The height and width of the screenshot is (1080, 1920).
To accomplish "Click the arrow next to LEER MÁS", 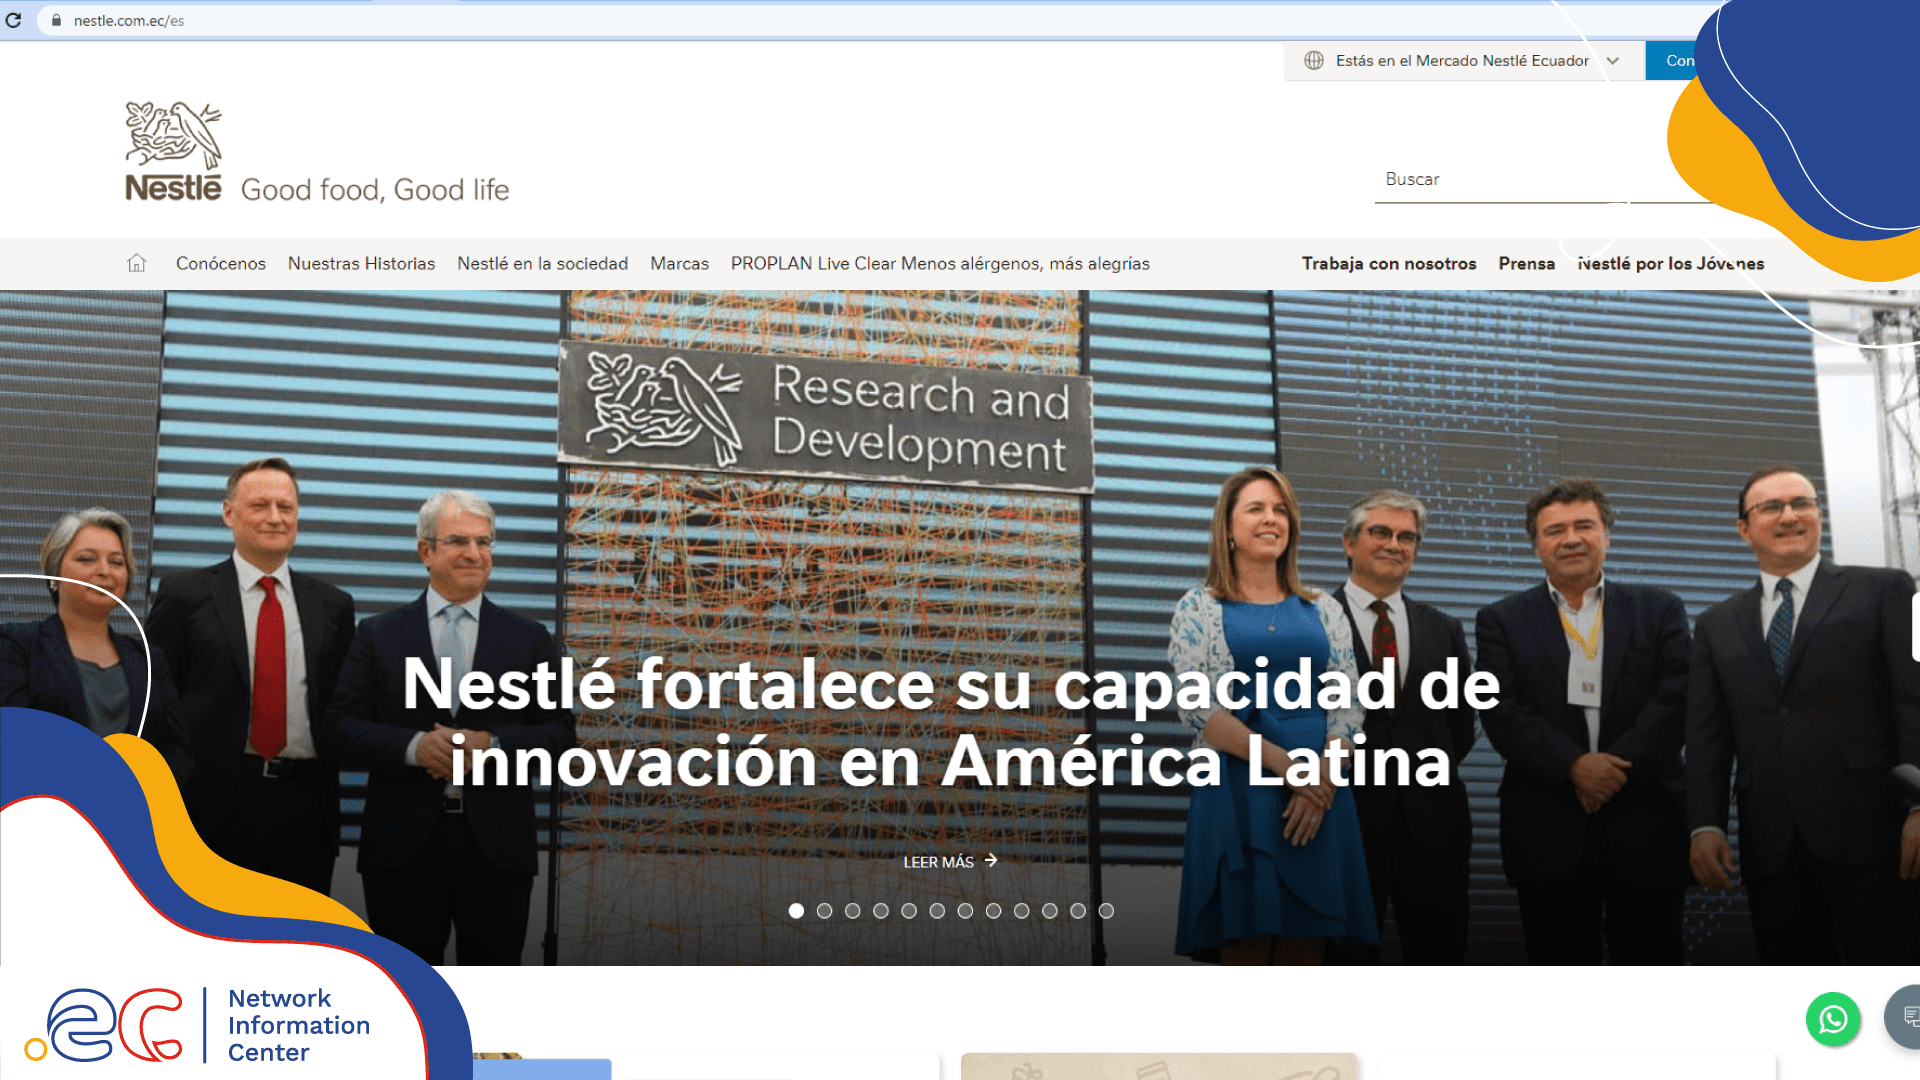I will [x=991, y=860].
